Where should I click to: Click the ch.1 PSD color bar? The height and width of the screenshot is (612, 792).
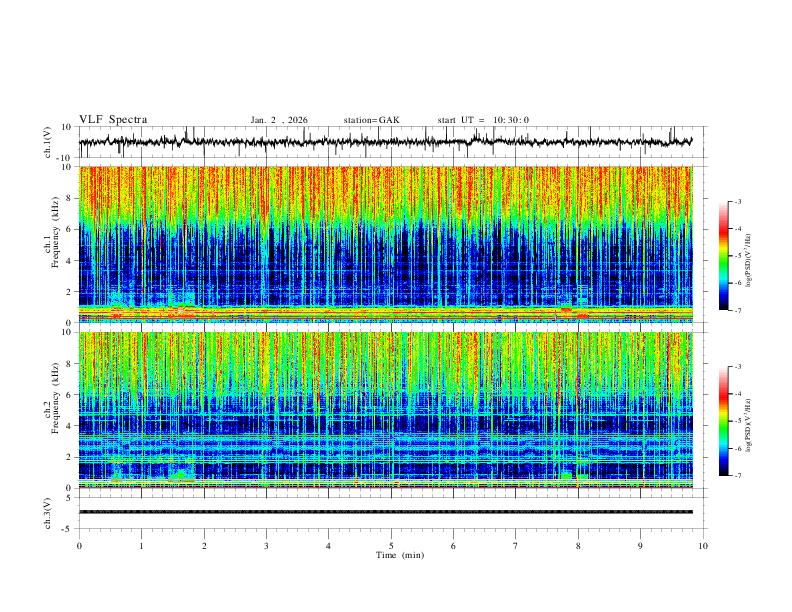coord(723,256)
